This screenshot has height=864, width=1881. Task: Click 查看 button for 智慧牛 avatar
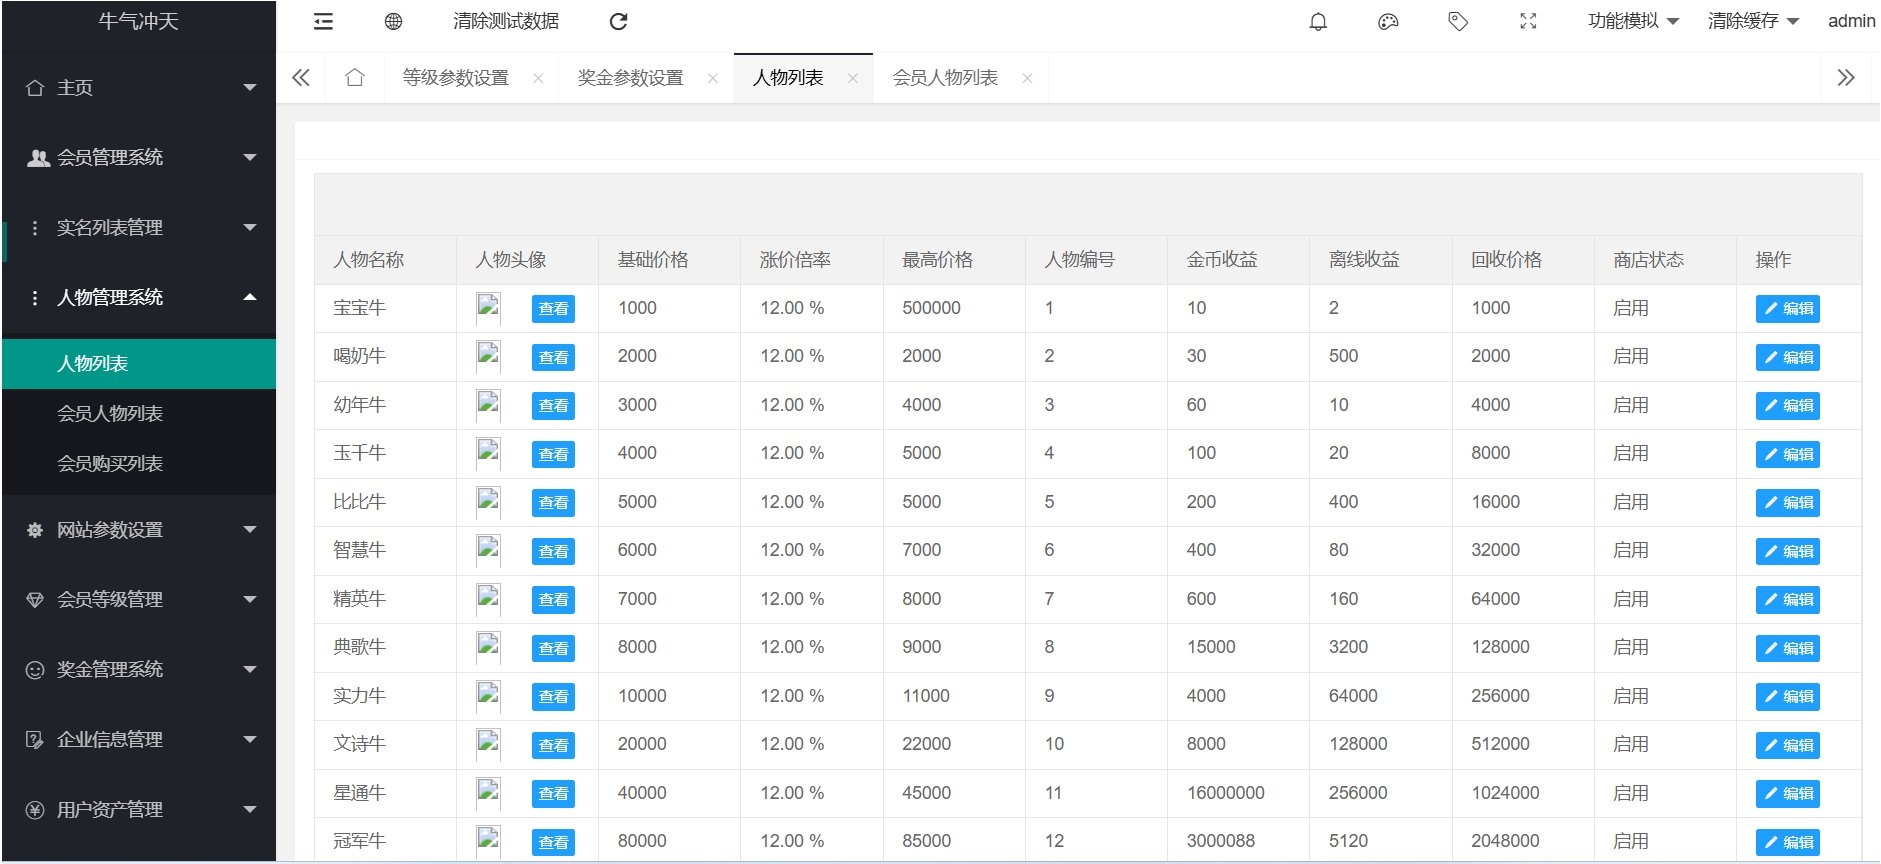pyautogui.click(x=553, y=551)
